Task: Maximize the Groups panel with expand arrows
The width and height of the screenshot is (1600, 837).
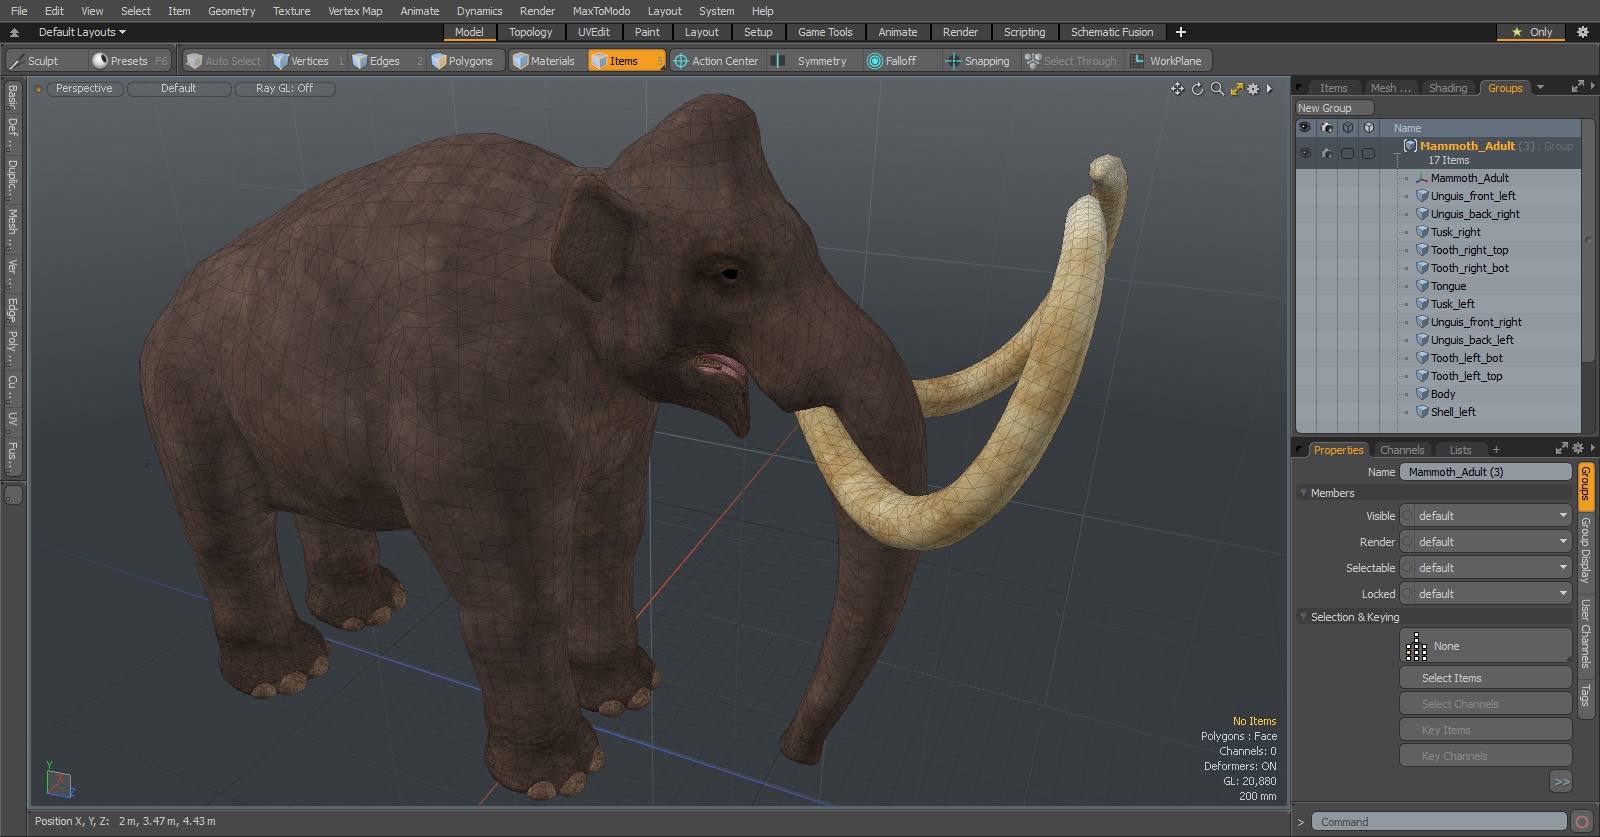Action: [x=1578, y=87]
